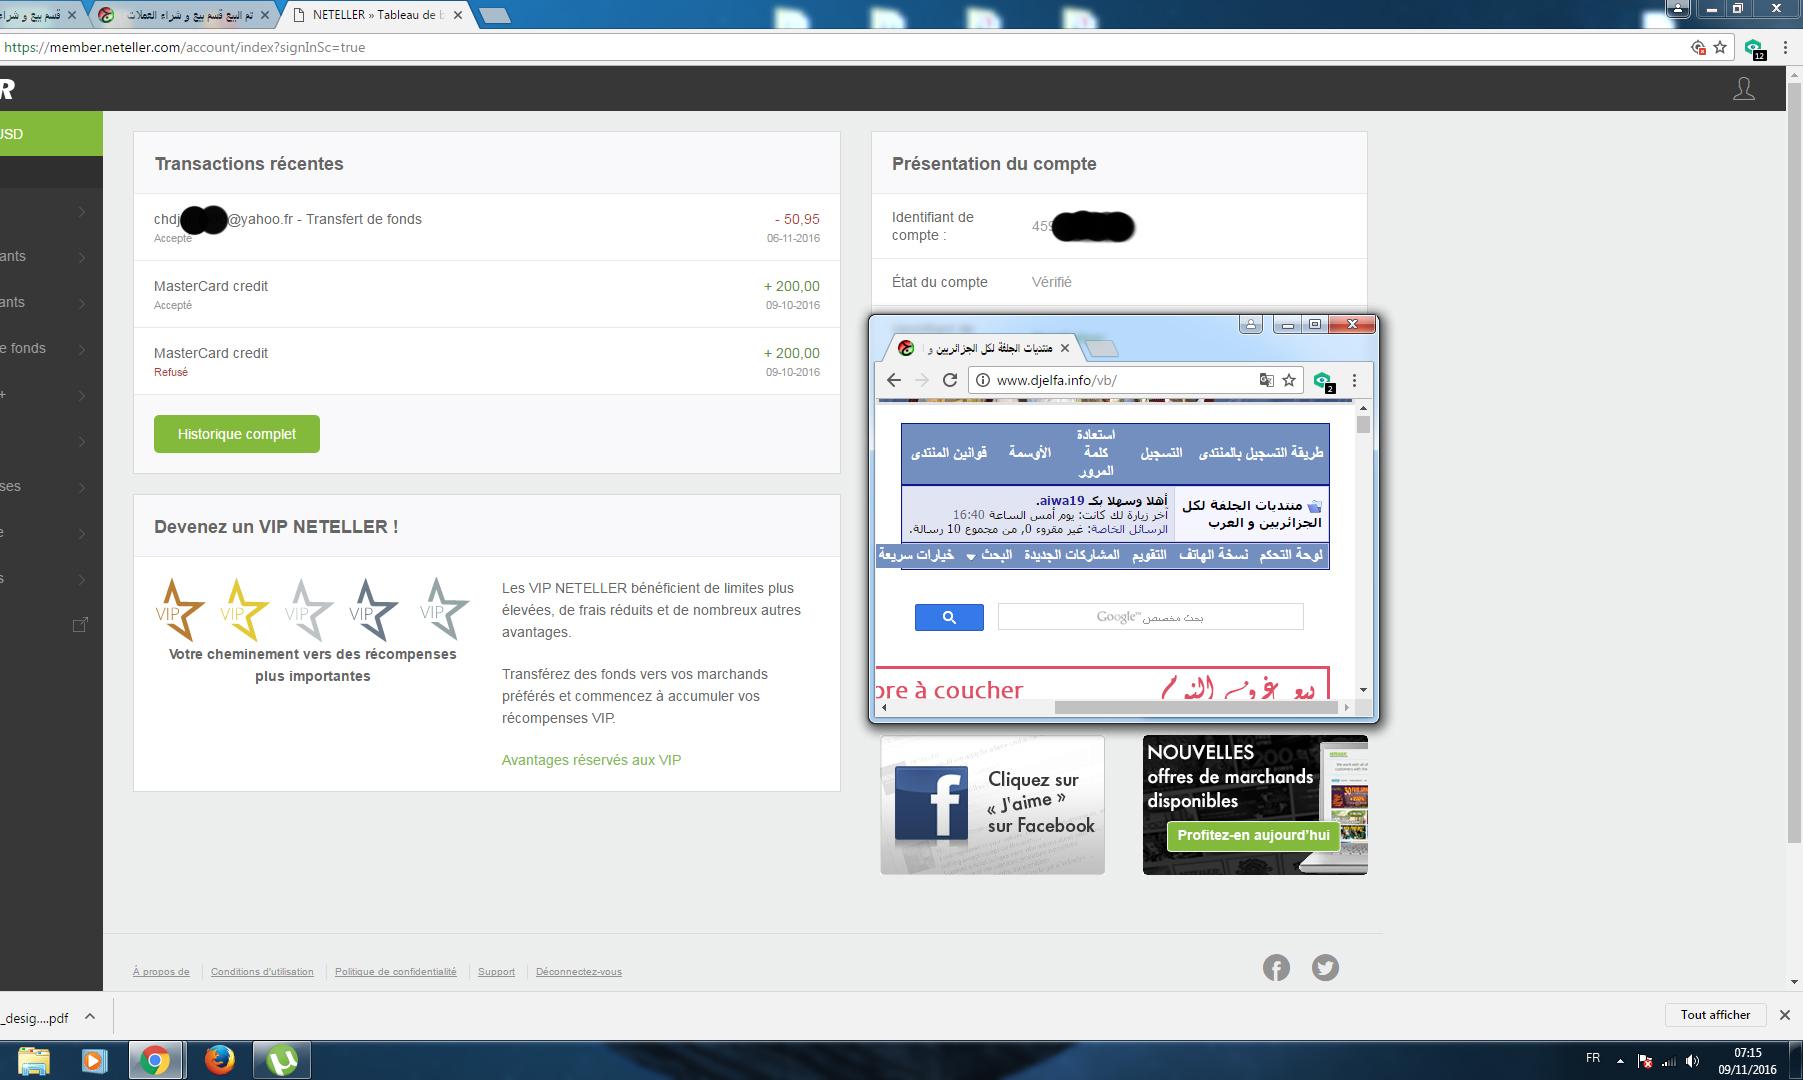Open Firefox from the taskbar
This screenshot has height=1080, width=1803.
click(x=219, y=1060)
